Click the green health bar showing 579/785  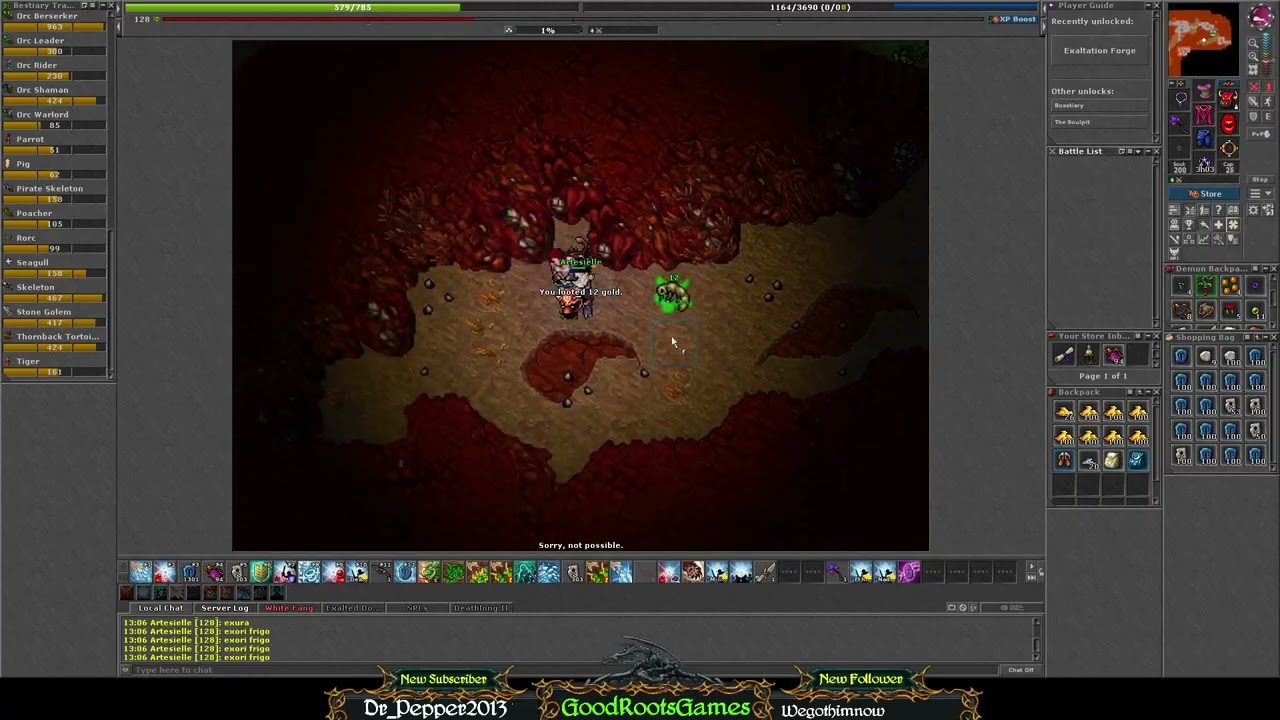coord(352,7)
